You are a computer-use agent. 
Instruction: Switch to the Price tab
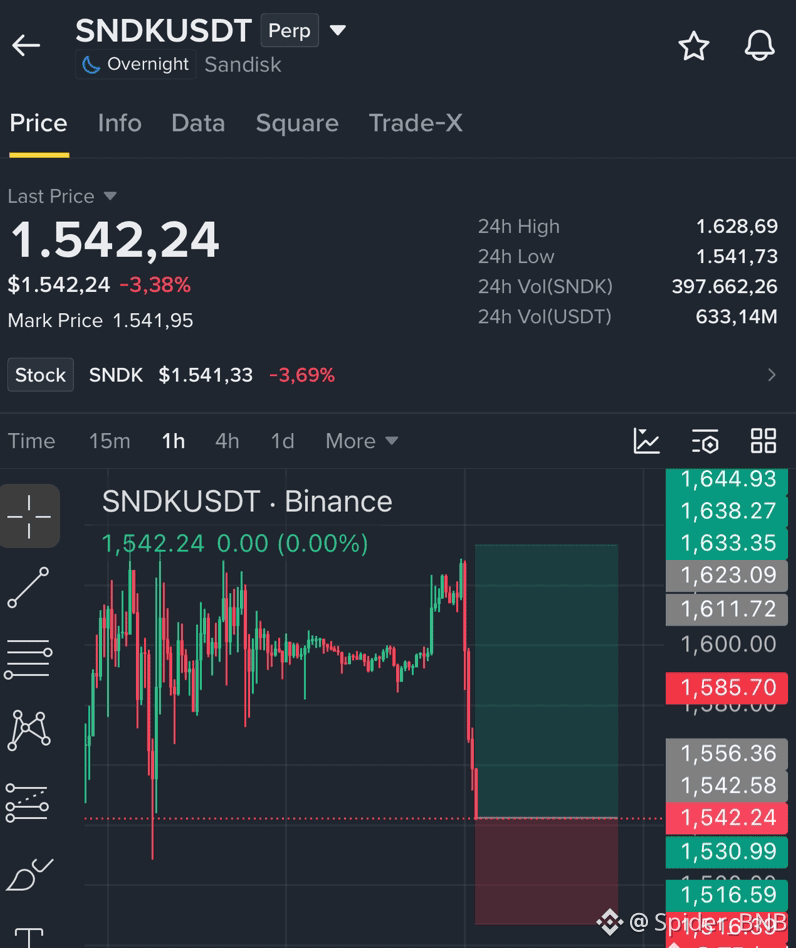pyautogui.click(x=39, y=123)
